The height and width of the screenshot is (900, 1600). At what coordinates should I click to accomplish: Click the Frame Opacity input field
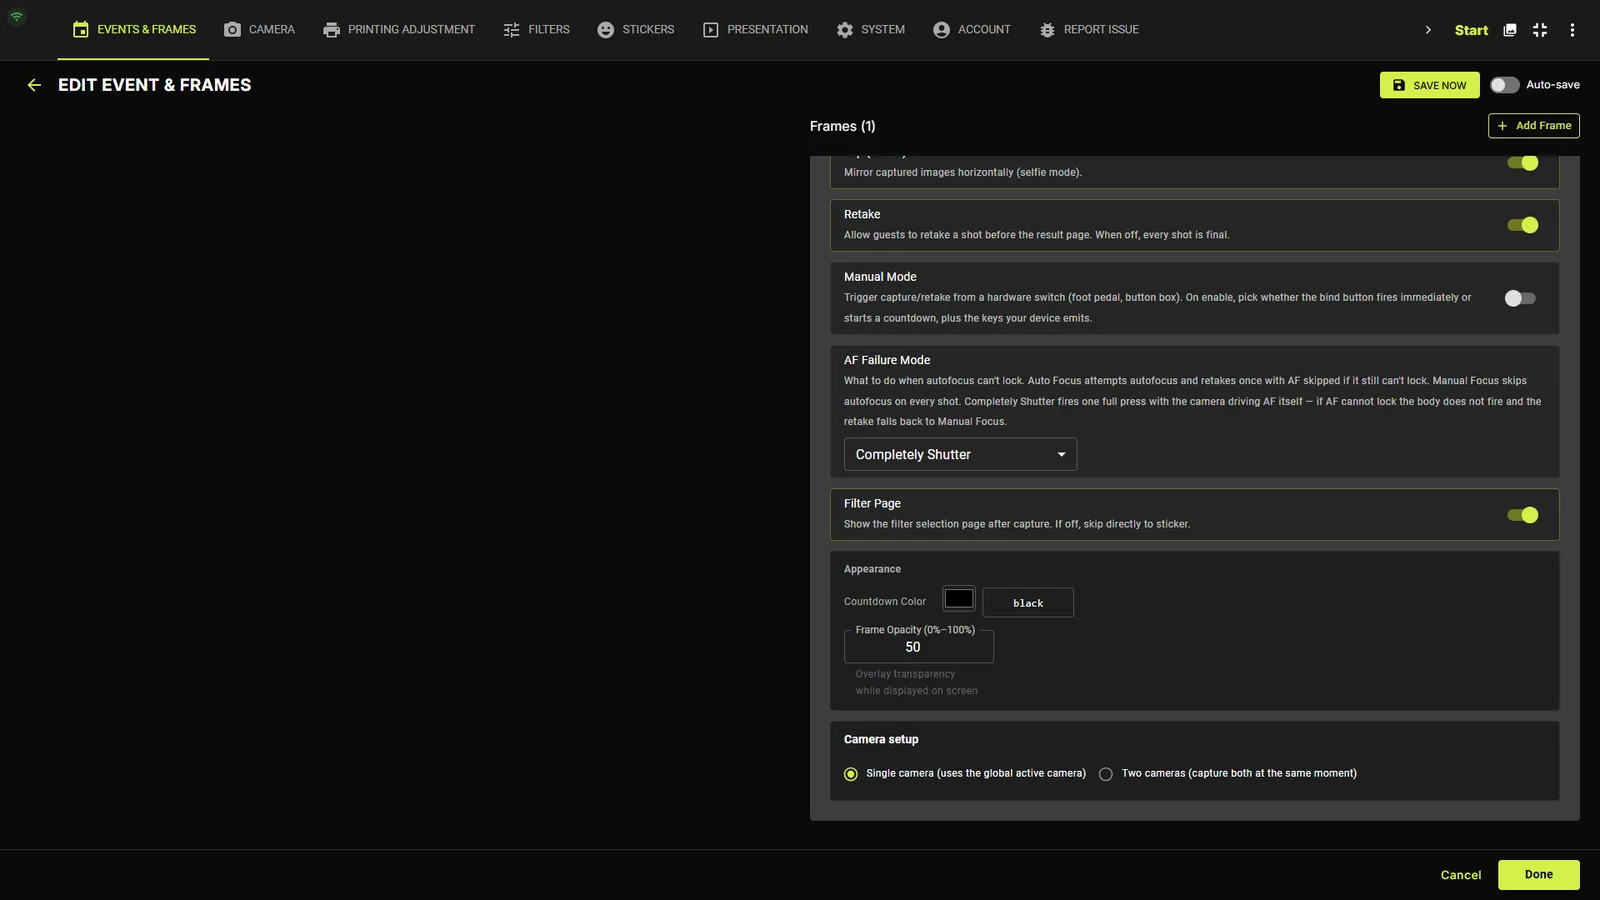click(x=919, y=647)
